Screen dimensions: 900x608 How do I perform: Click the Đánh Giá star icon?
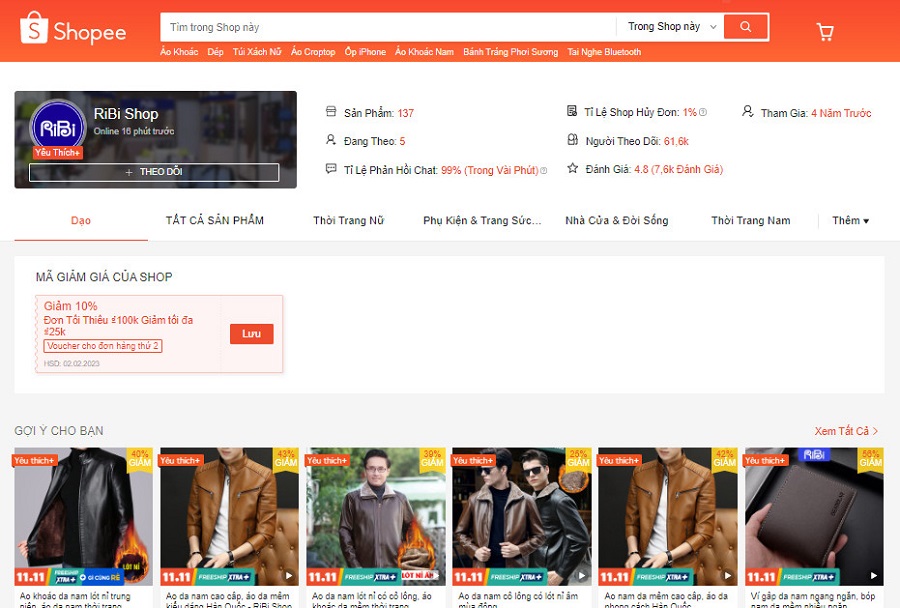572,169
